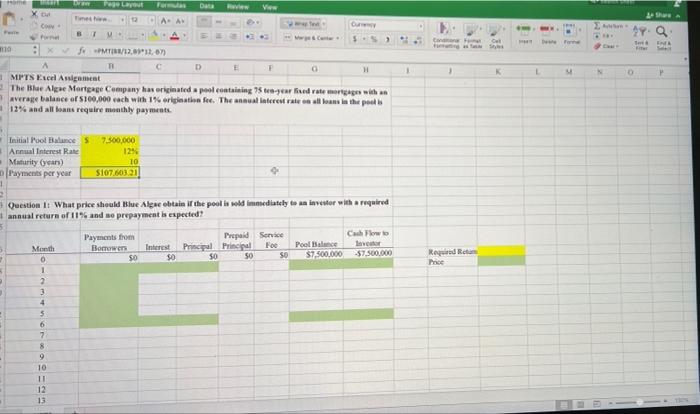Align text right
The height and width of the screenshot is (414, 700).
click(x=233, y=37)
